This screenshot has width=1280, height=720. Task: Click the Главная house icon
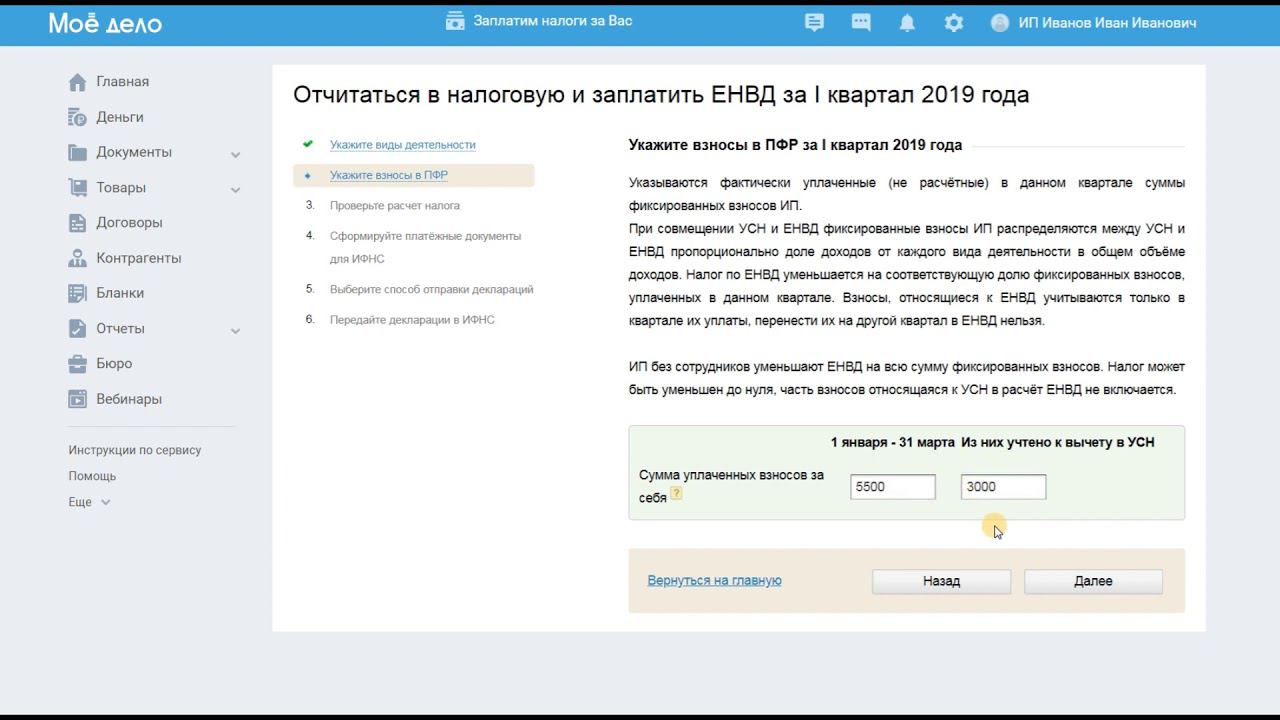pyautogui.click(x=77, y=82)
